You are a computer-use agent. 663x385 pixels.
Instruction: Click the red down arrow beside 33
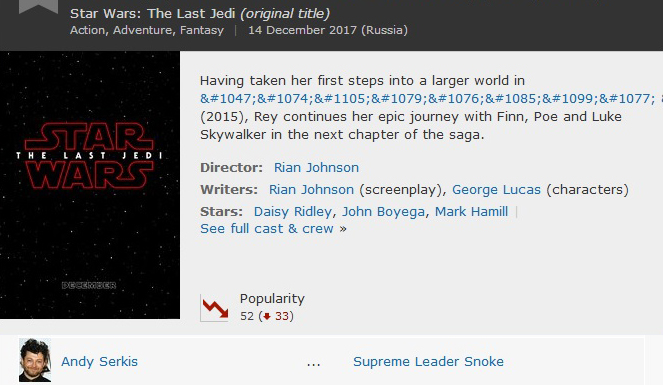point(267,317)
